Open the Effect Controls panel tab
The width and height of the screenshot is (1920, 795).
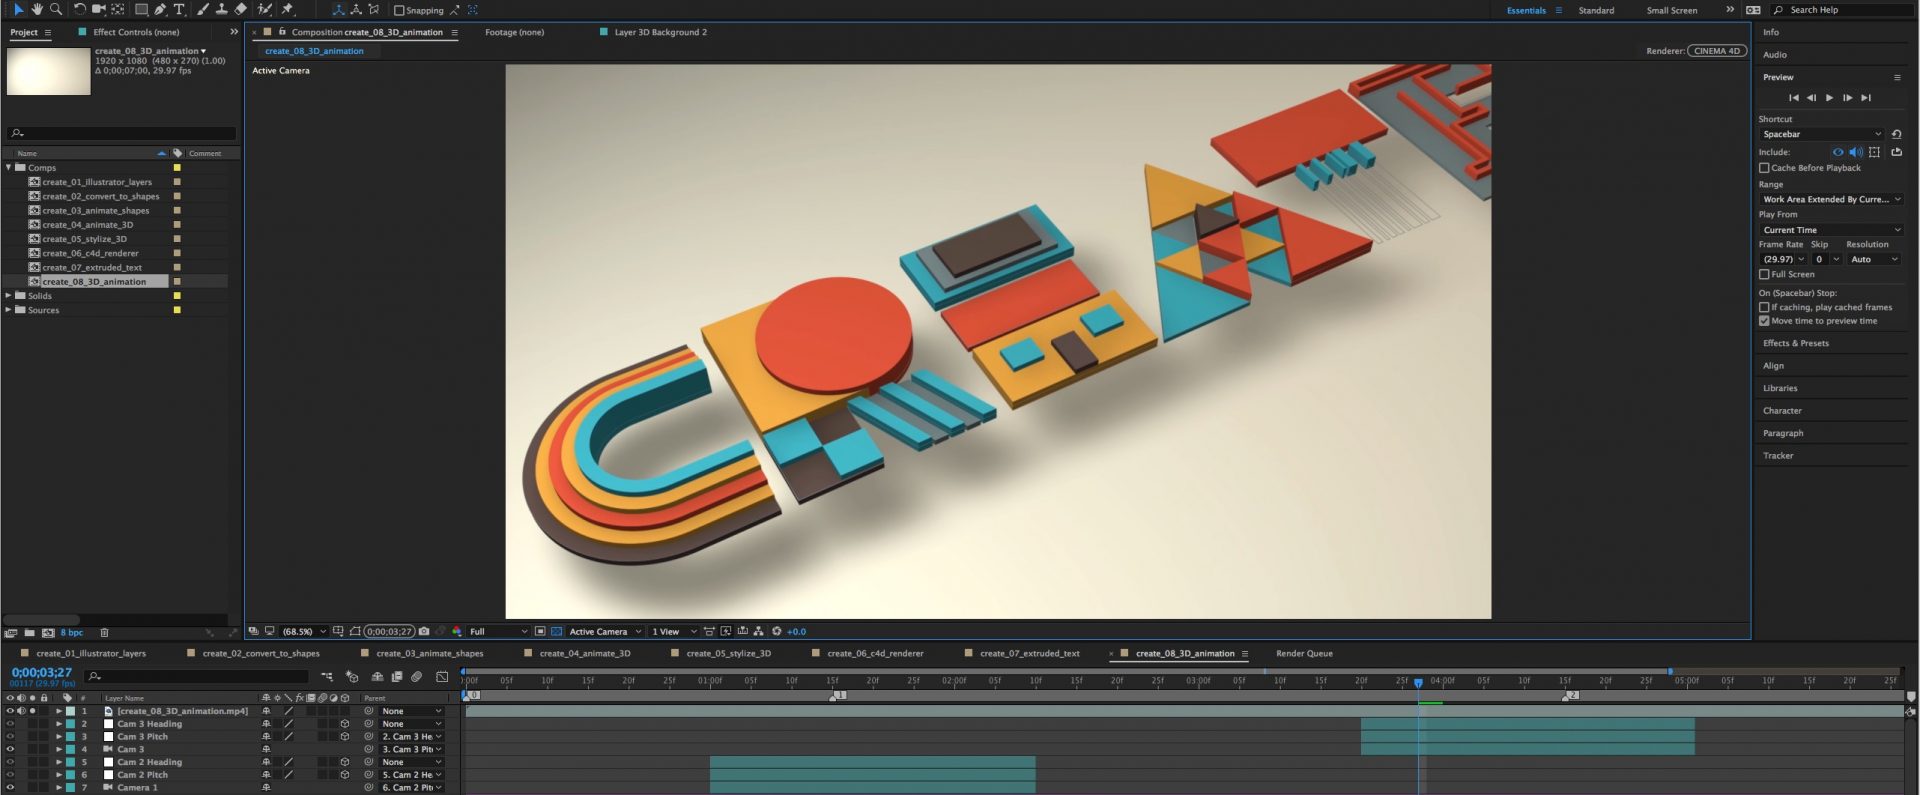[136, 32]
